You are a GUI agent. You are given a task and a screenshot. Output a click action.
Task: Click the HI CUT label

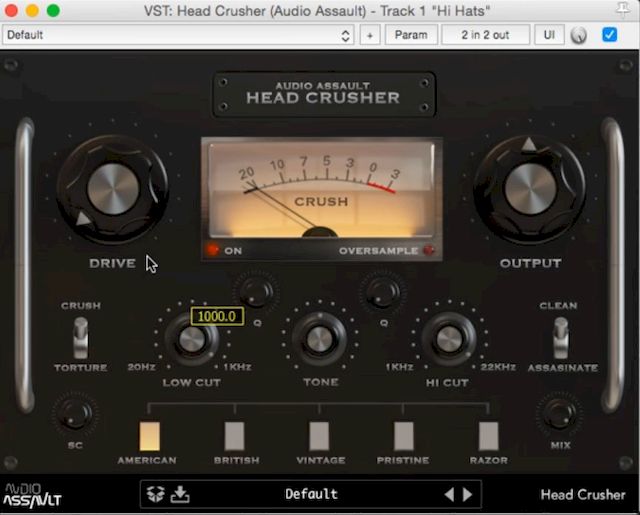click(447, 382)
